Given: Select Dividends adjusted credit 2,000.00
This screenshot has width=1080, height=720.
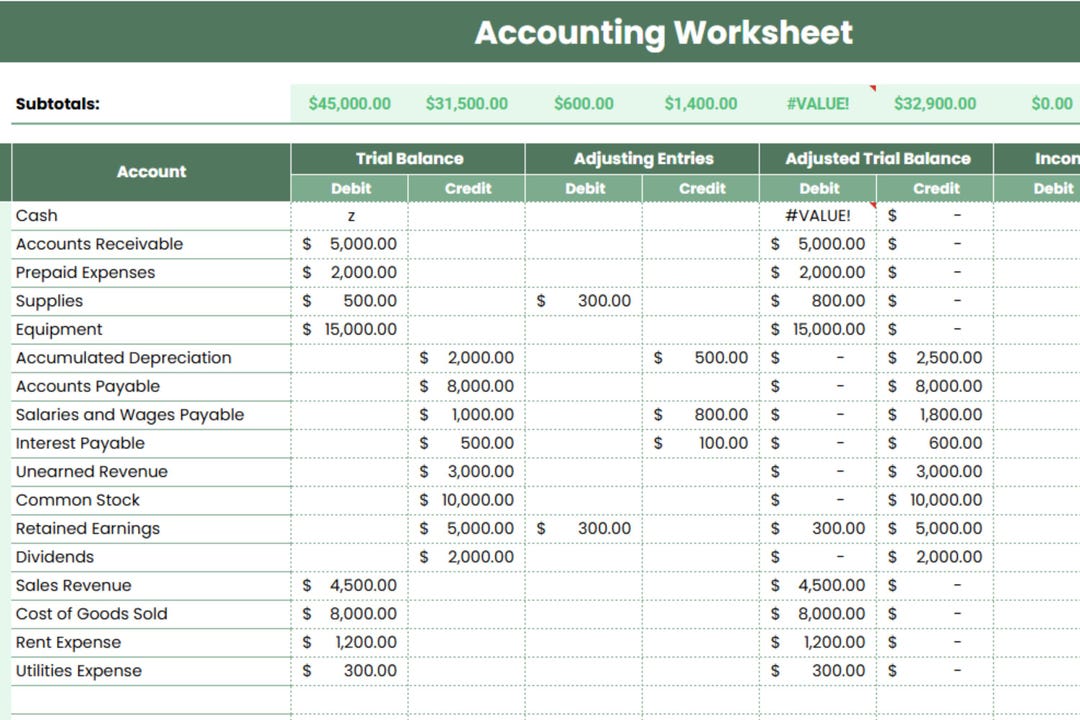Looking at the screenshot, I should [x=935, y=557].
